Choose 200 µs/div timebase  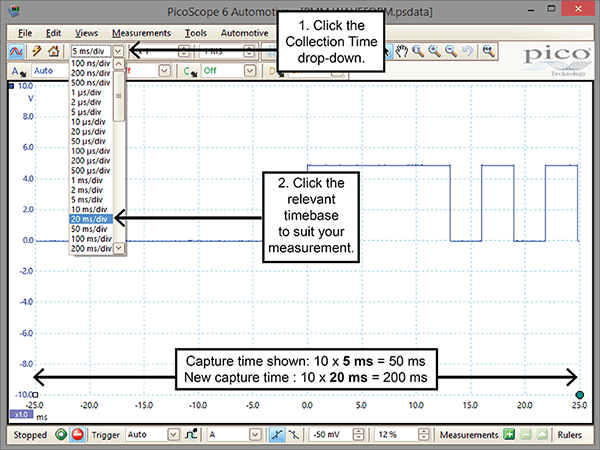[91, 161]
